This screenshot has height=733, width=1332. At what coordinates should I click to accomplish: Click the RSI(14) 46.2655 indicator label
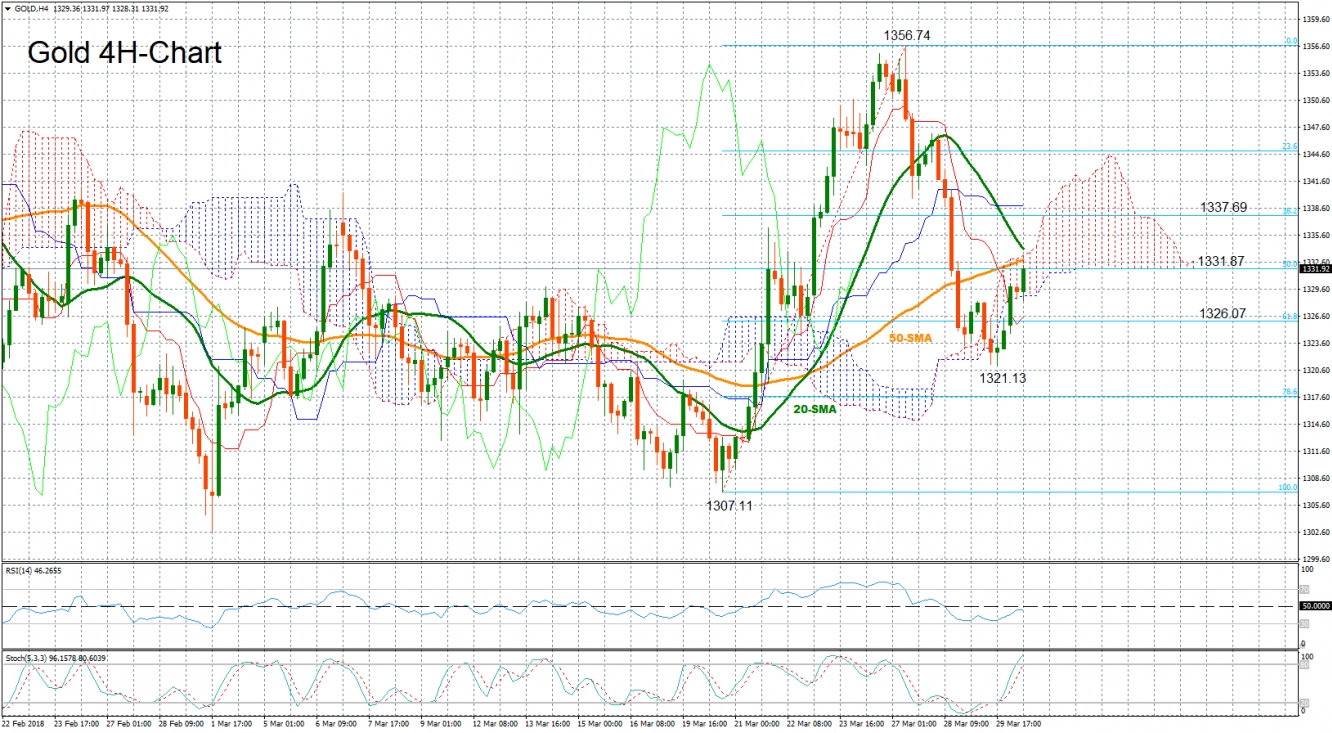tap(32, 570)
